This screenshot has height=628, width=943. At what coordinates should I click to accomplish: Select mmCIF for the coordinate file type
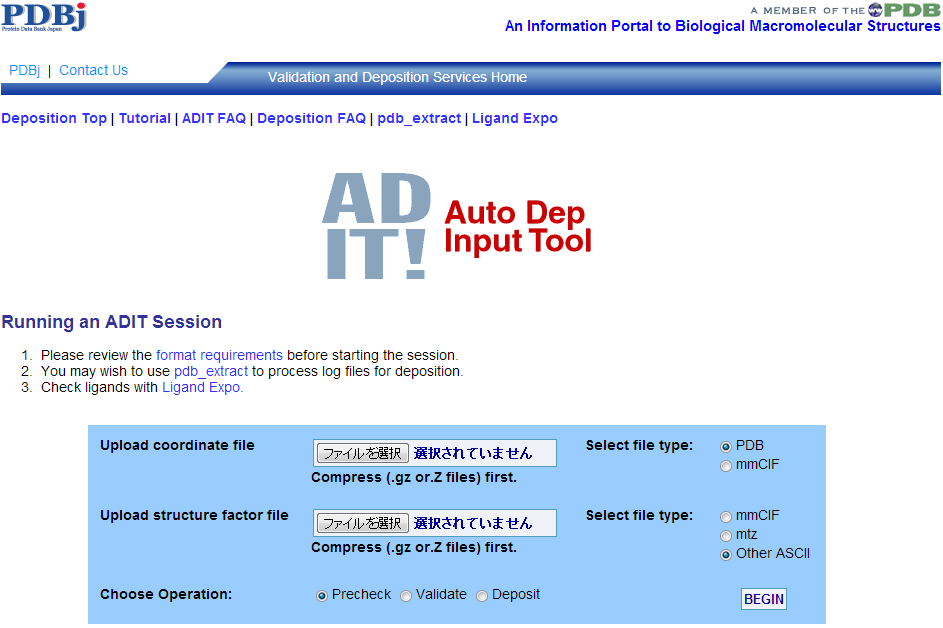coord(726,465)
